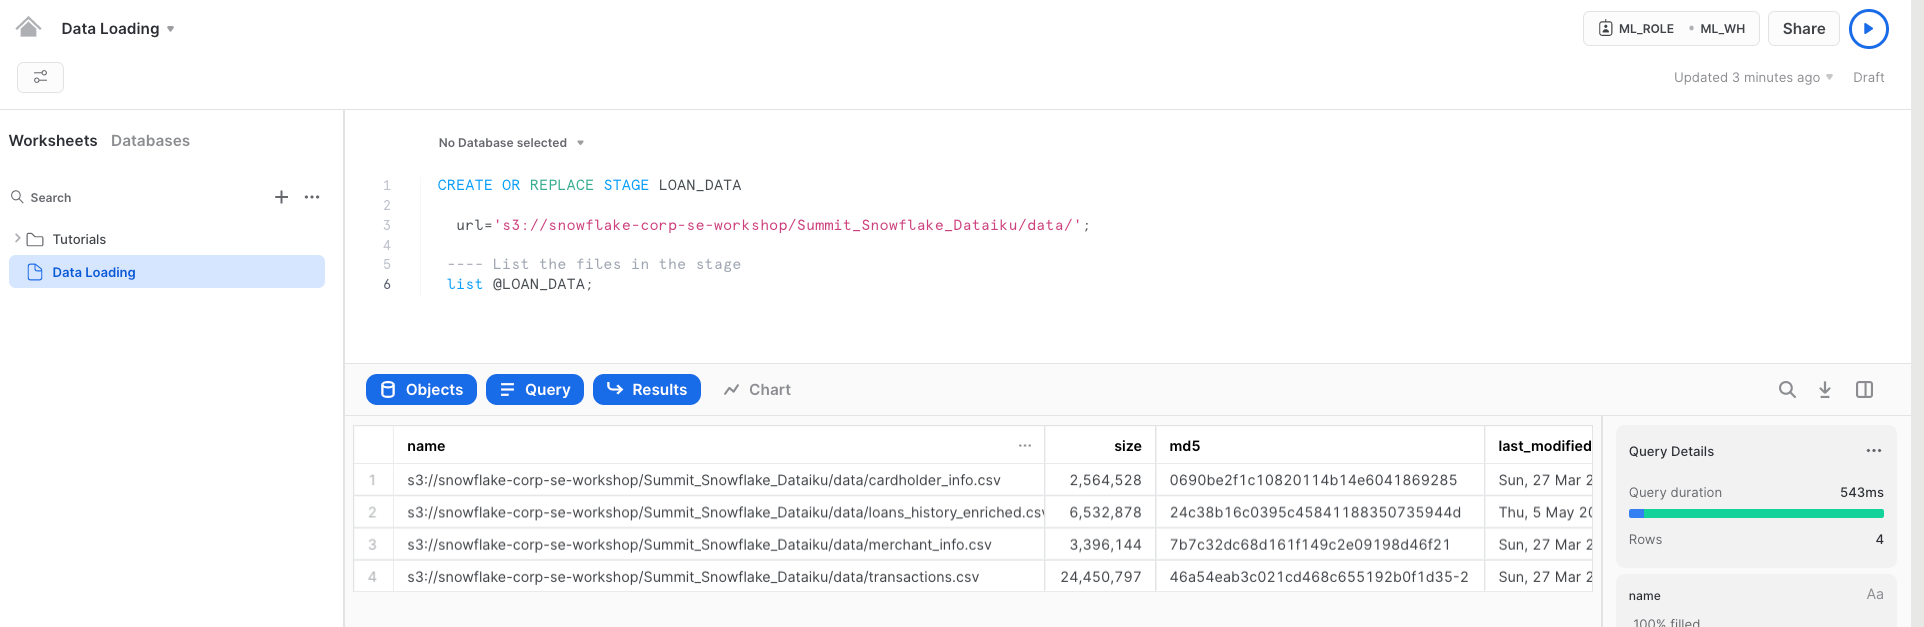The height and width of the screenshot is (627, 1924).
Task: Switch to the Chart view
Action: pos(757,390)
